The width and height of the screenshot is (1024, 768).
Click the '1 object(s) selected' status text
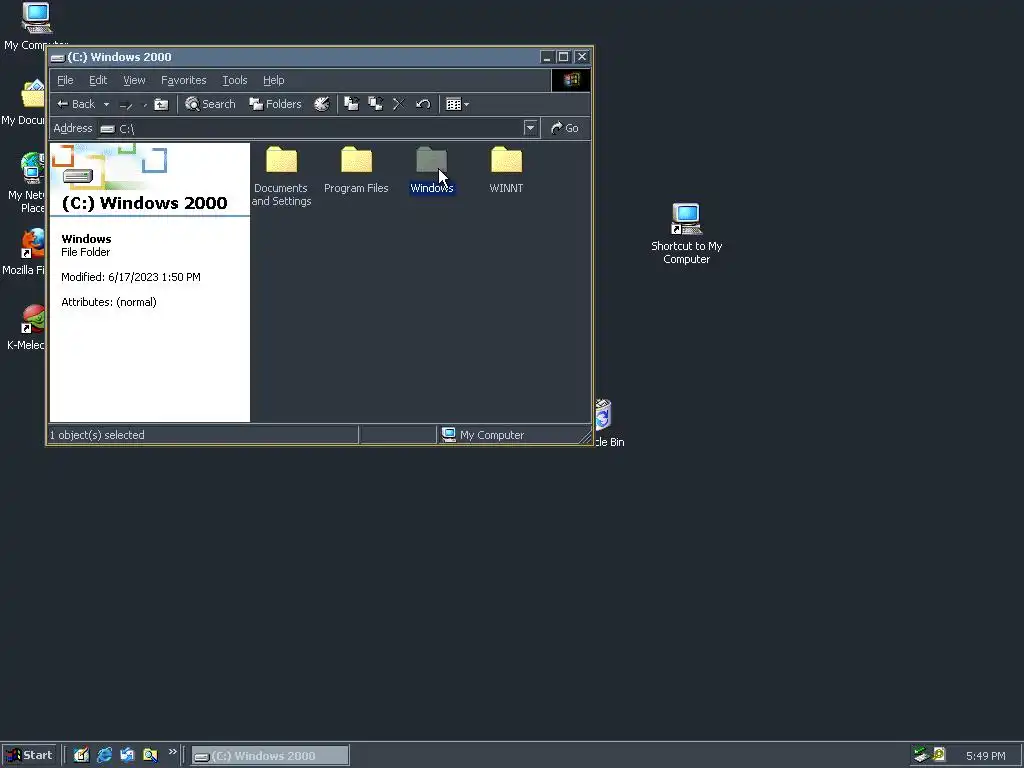97,435
